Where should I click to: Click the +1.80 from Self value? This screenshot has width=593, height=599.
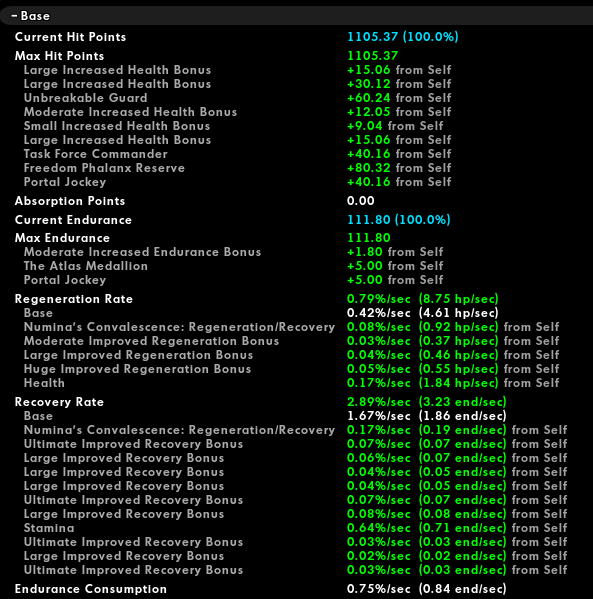[x=395, y=252]
